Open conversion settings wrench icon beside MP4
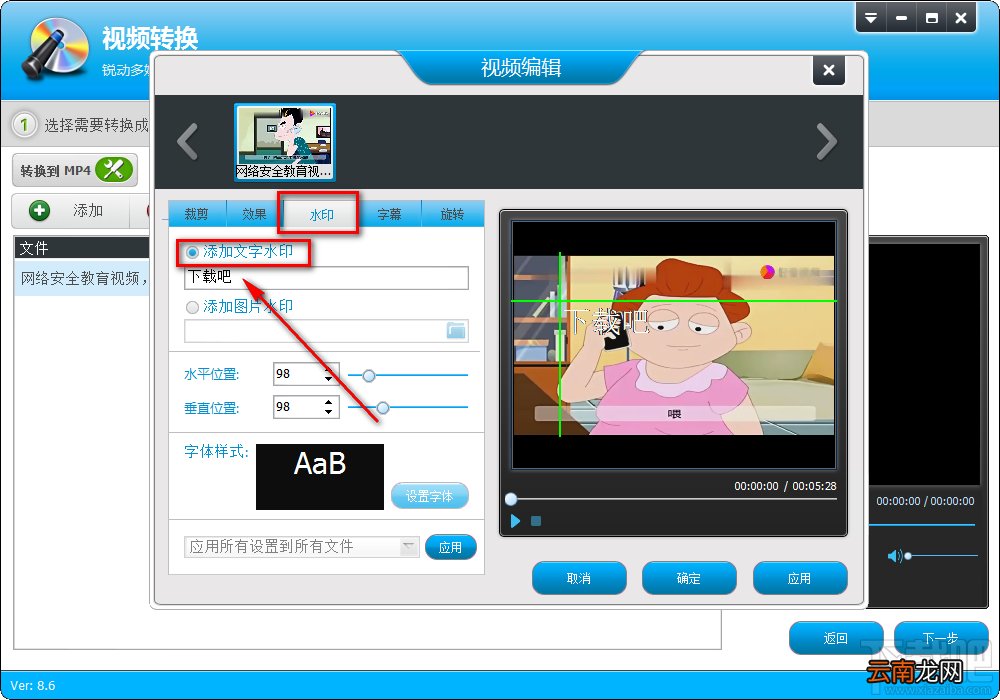The image size is (1000, 700). click(114, 170)
